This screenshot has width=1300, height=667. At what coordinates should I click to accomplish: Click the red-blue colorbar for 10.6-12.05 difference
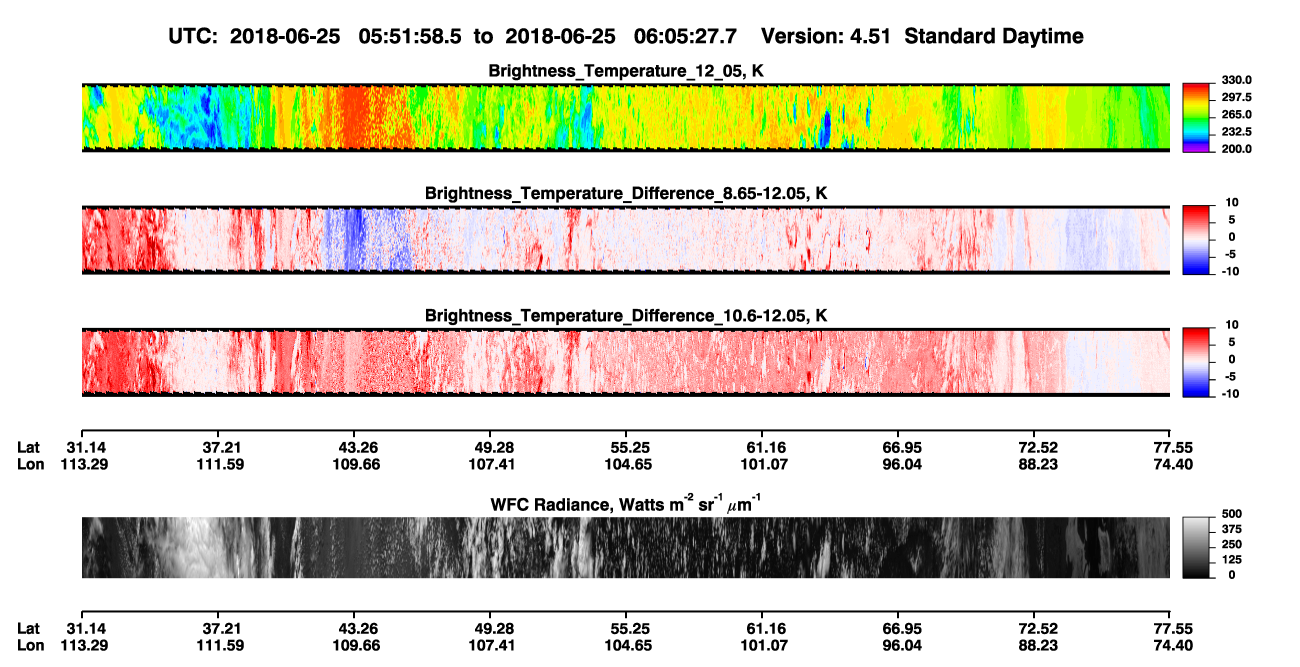[1196, 362]
